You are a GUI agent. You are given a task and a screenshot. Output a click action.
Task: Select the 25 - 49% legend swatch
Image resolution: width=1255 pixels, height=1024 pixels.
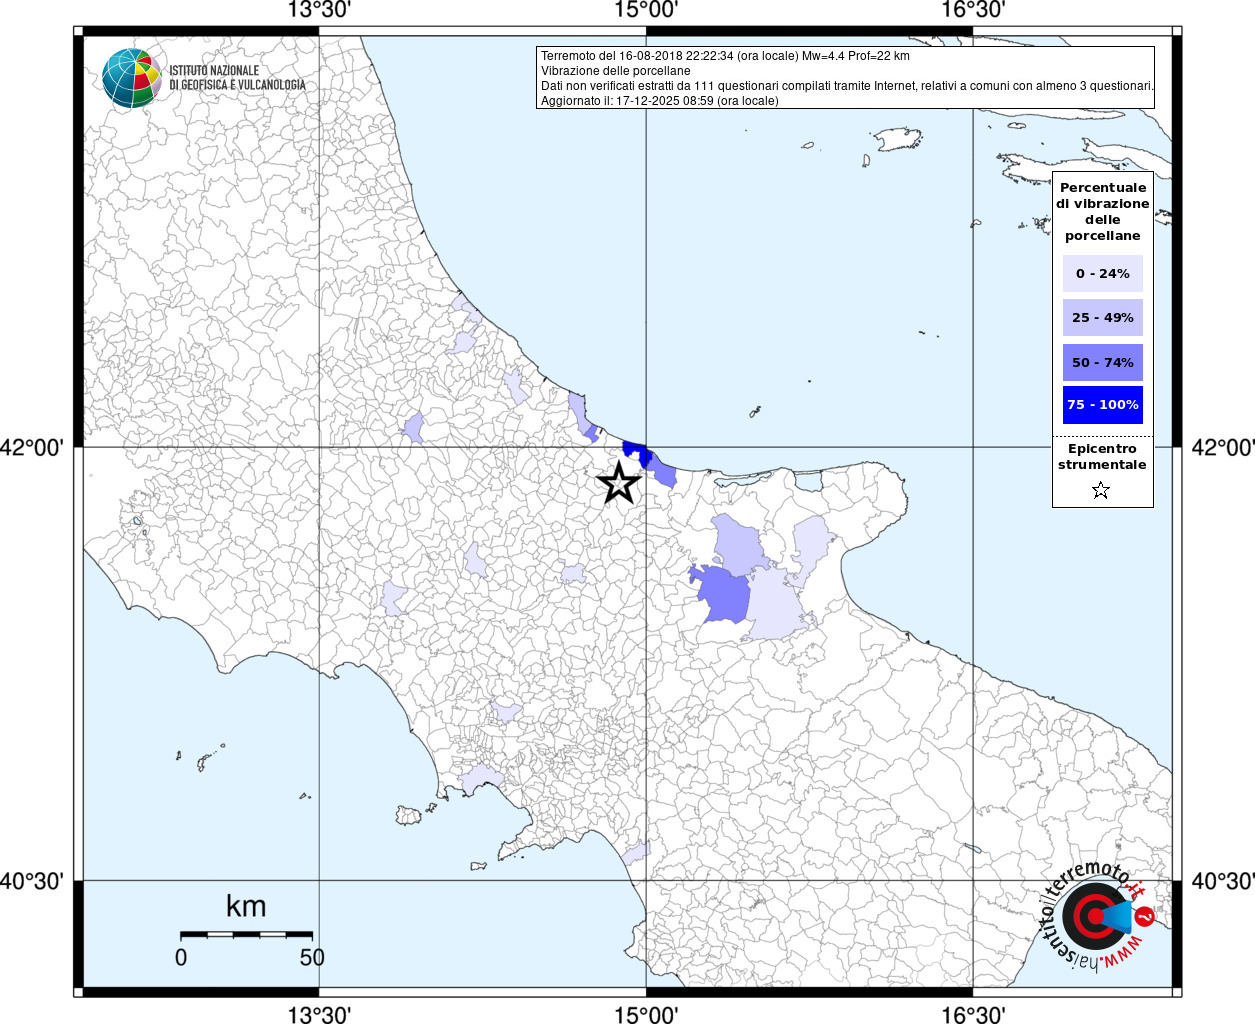[x=1102, y=318]
